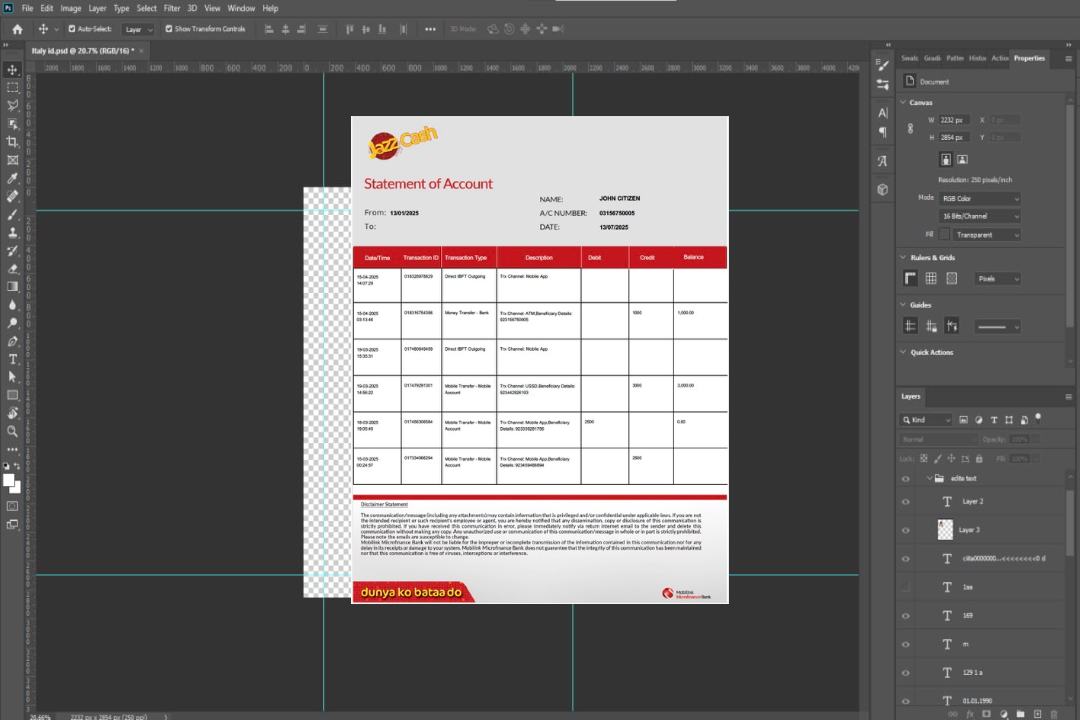Toggle rulers in Rulers & Grids

(911, 278)
